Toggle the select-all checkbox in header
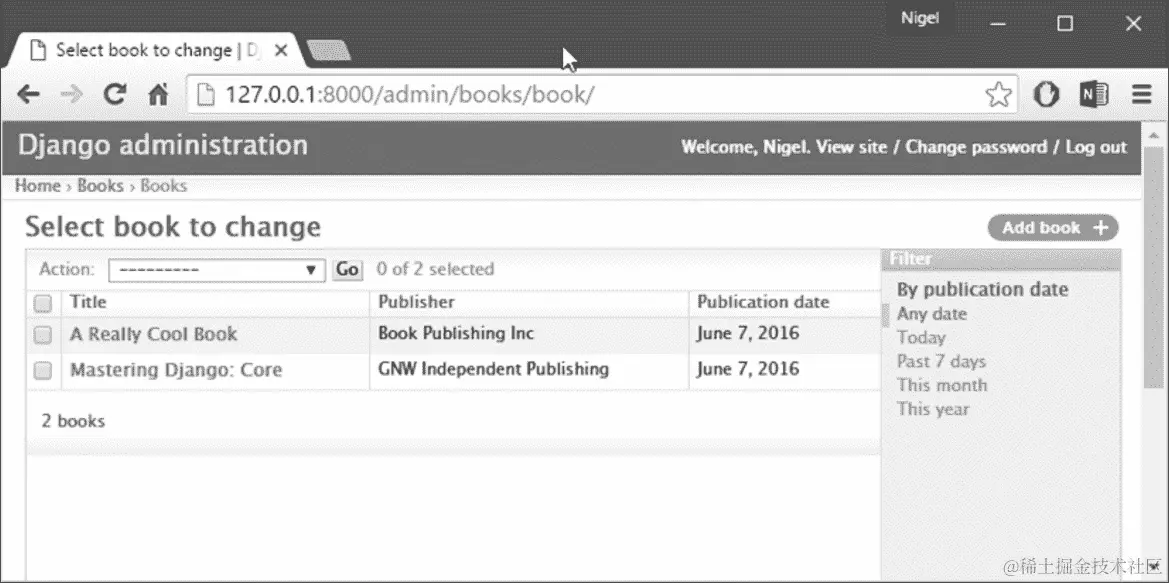Image resolution: width=1169 pixels, height=583 pixels. click(x=42, y=303)
